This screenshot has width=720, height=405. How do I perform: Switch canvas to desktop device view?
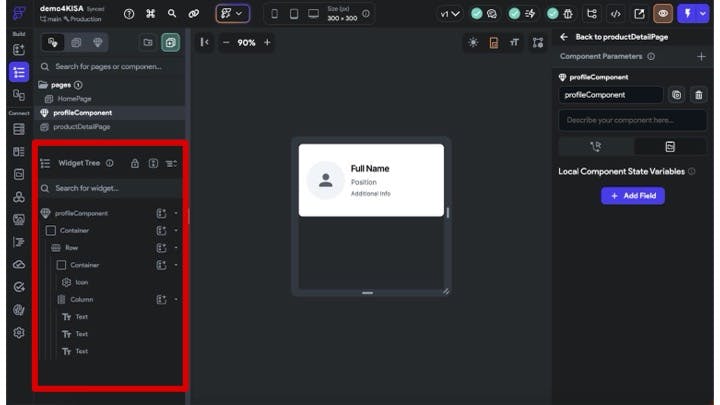click(x=313, y=14)
